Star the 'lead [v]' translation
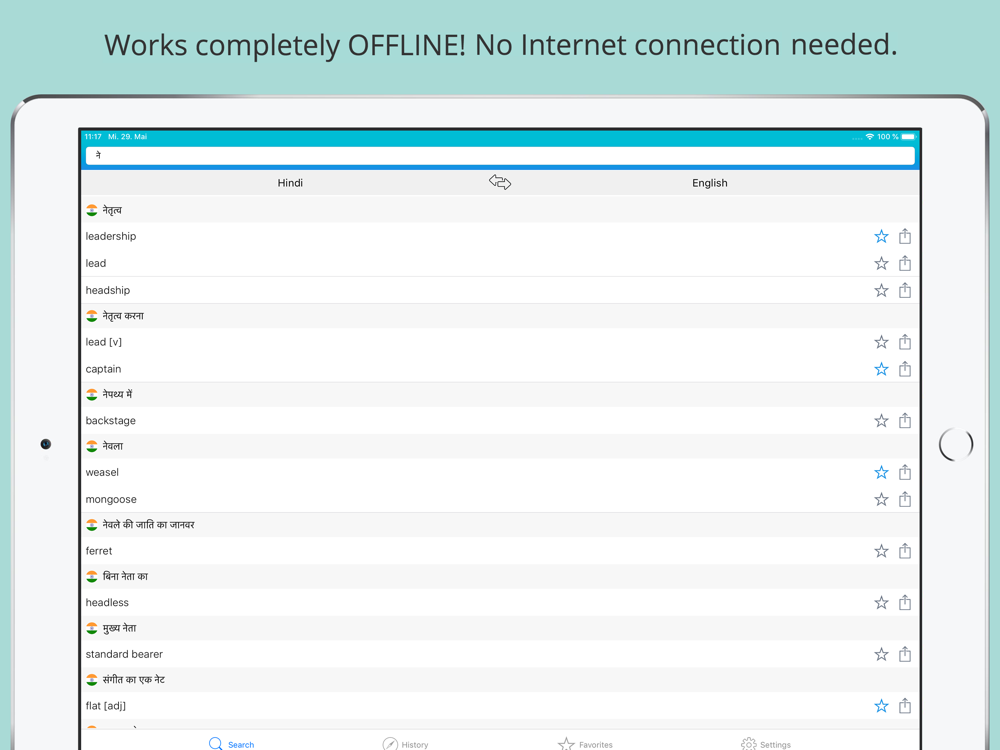This screenshot has width=1000, height=750. coord(881,343)
